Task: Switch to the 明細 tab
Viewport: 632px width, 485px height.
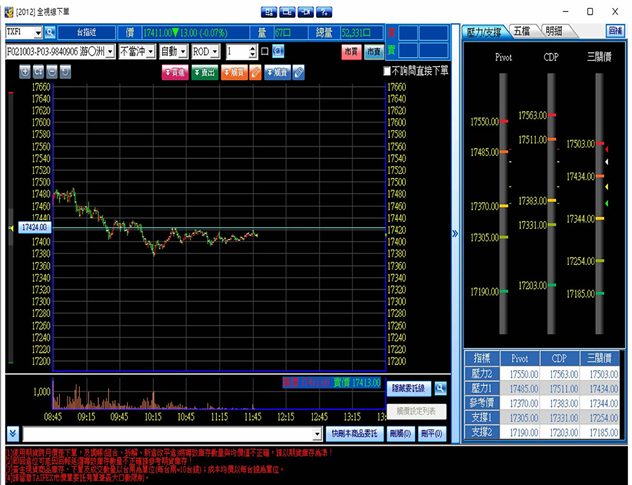Action: coord(555,32)
